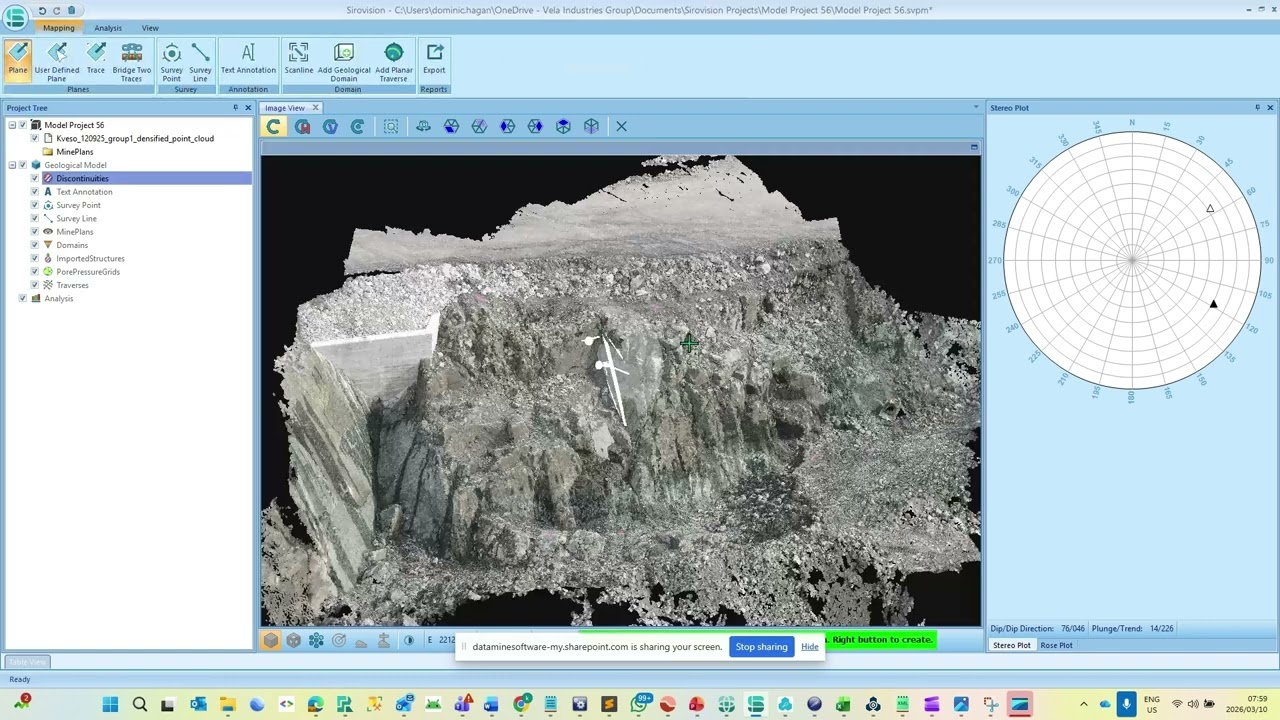Viewport: 1280px width, 720px height.
Task: Click the filled black triangle on stereo plot
Action: click(x=1213, y=304)
